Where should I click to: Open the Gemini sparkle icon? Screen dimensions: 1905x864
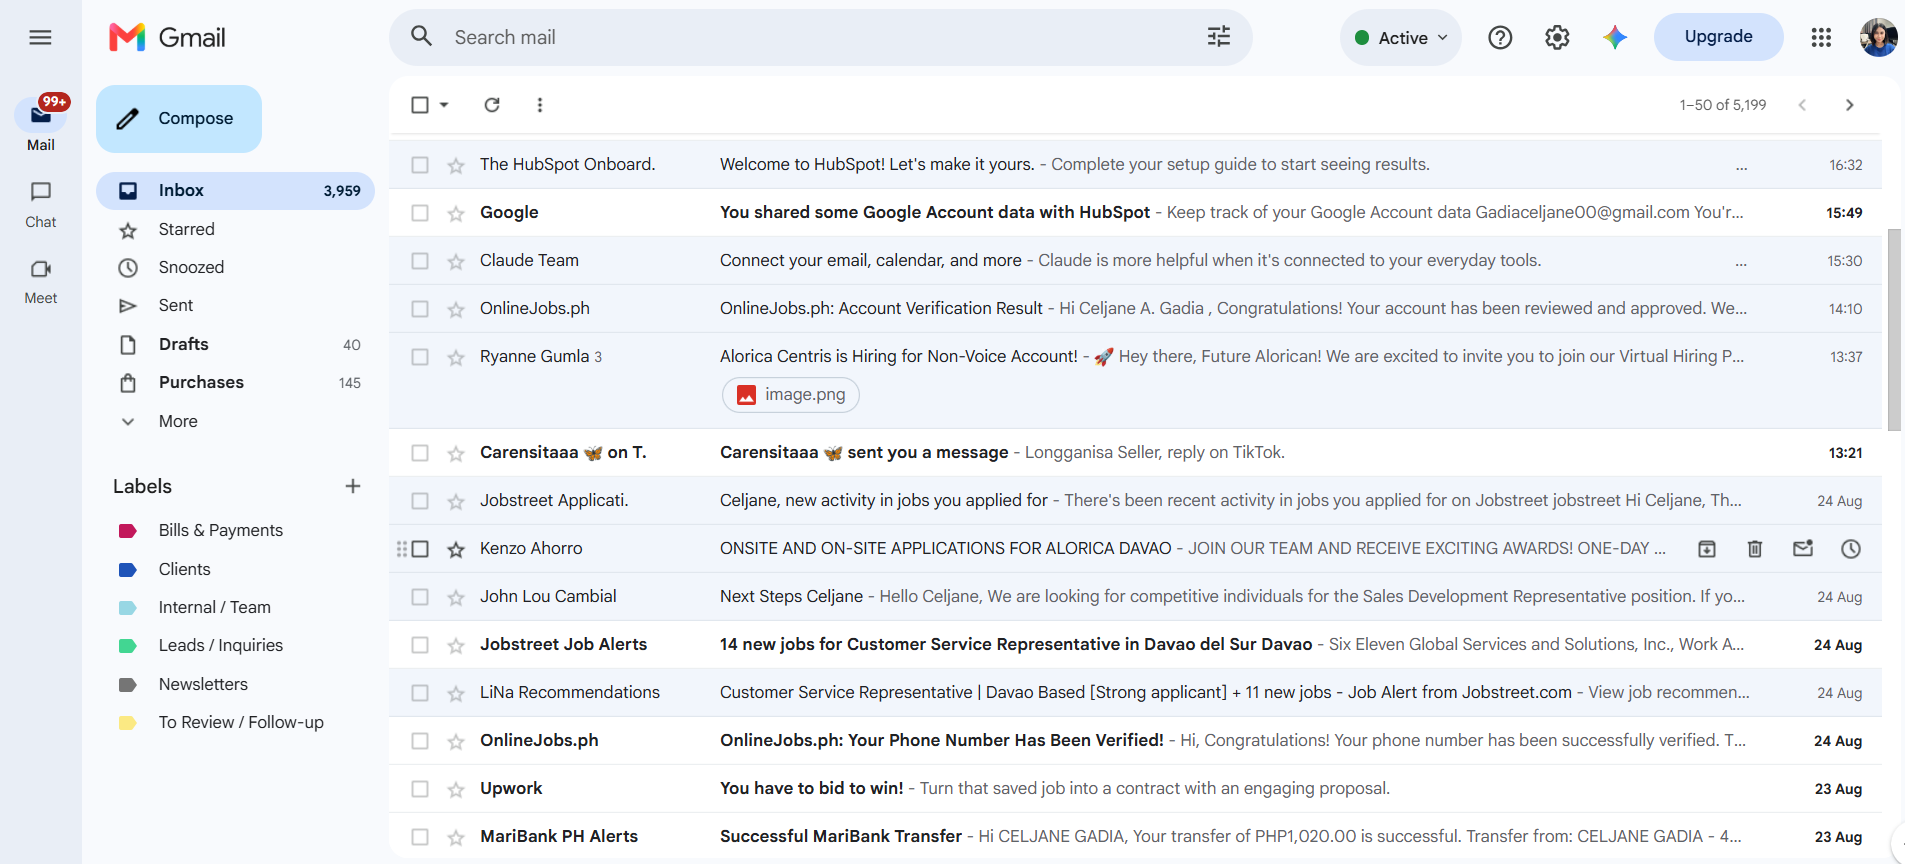(1615, 38)
